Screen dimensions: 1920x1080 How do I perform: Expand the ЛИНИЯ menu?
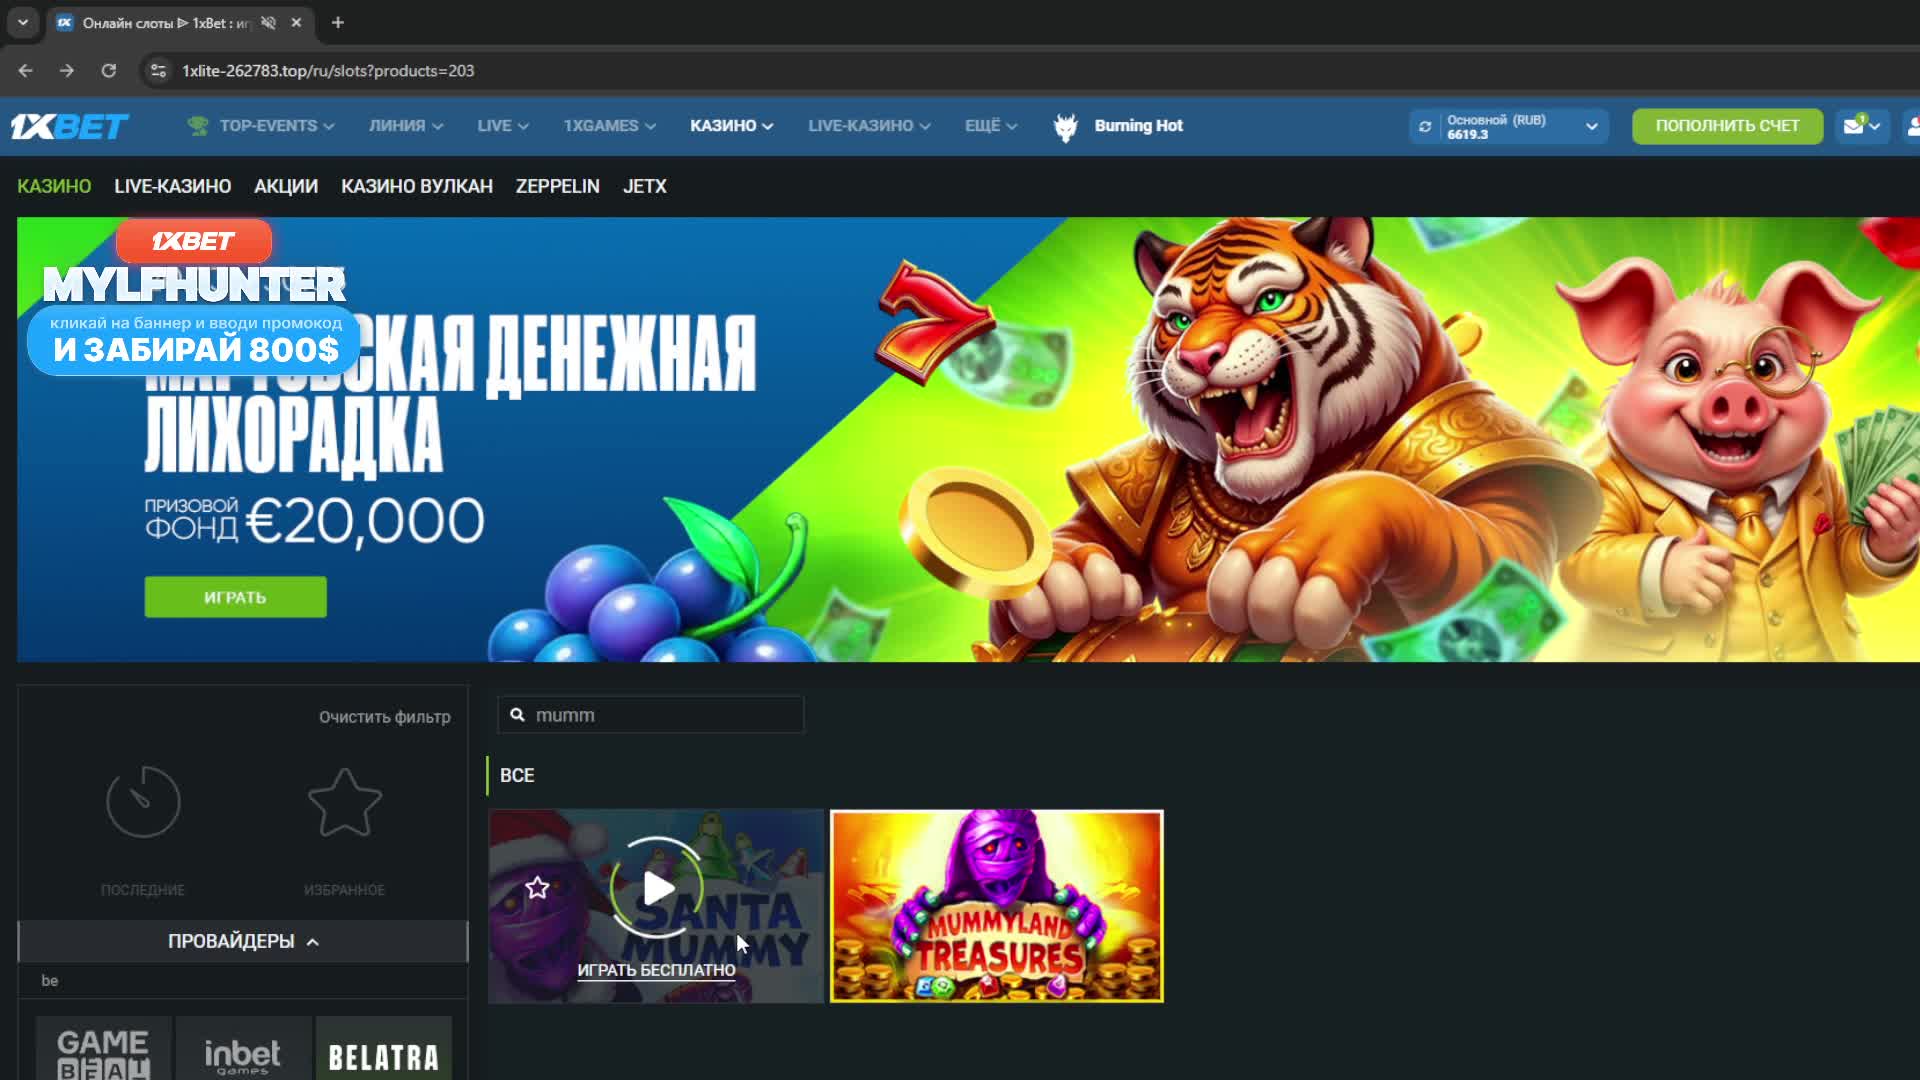(x=406, y=126)
